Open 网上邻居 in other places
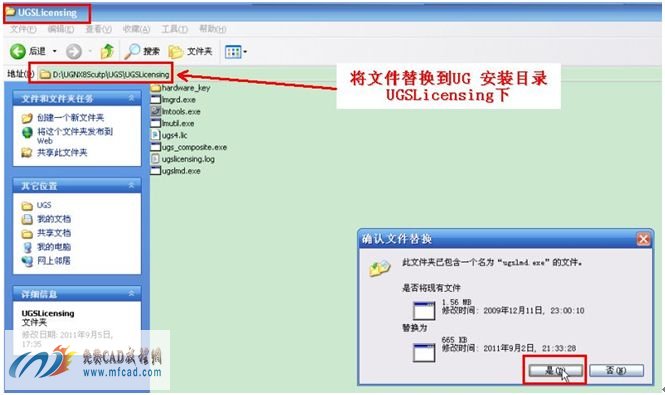 [54, 261]
